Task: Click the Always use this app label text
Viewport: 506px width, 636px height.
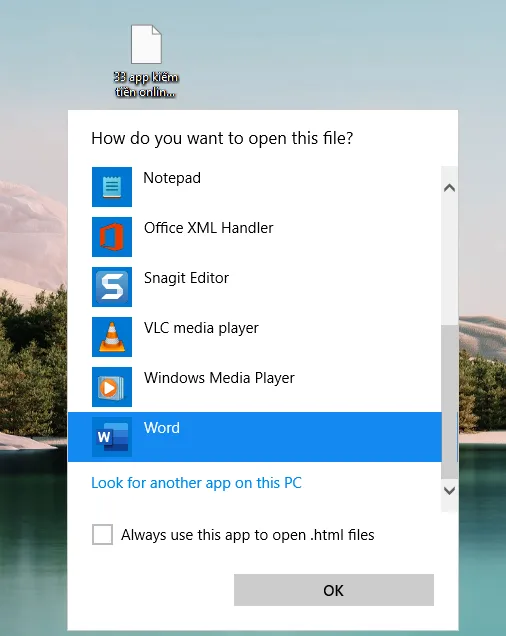Action: 248,535
